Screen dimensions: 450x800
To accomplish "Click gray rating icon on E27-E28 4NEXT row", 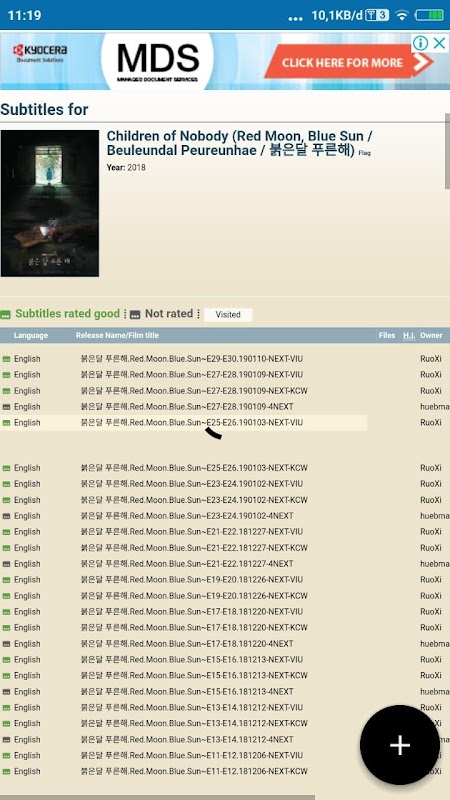I will tap(6, 407).
